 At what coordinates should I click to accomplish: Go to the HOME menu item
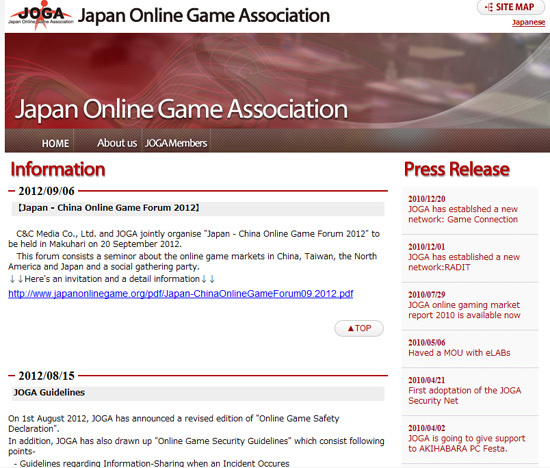click(55, 143)
